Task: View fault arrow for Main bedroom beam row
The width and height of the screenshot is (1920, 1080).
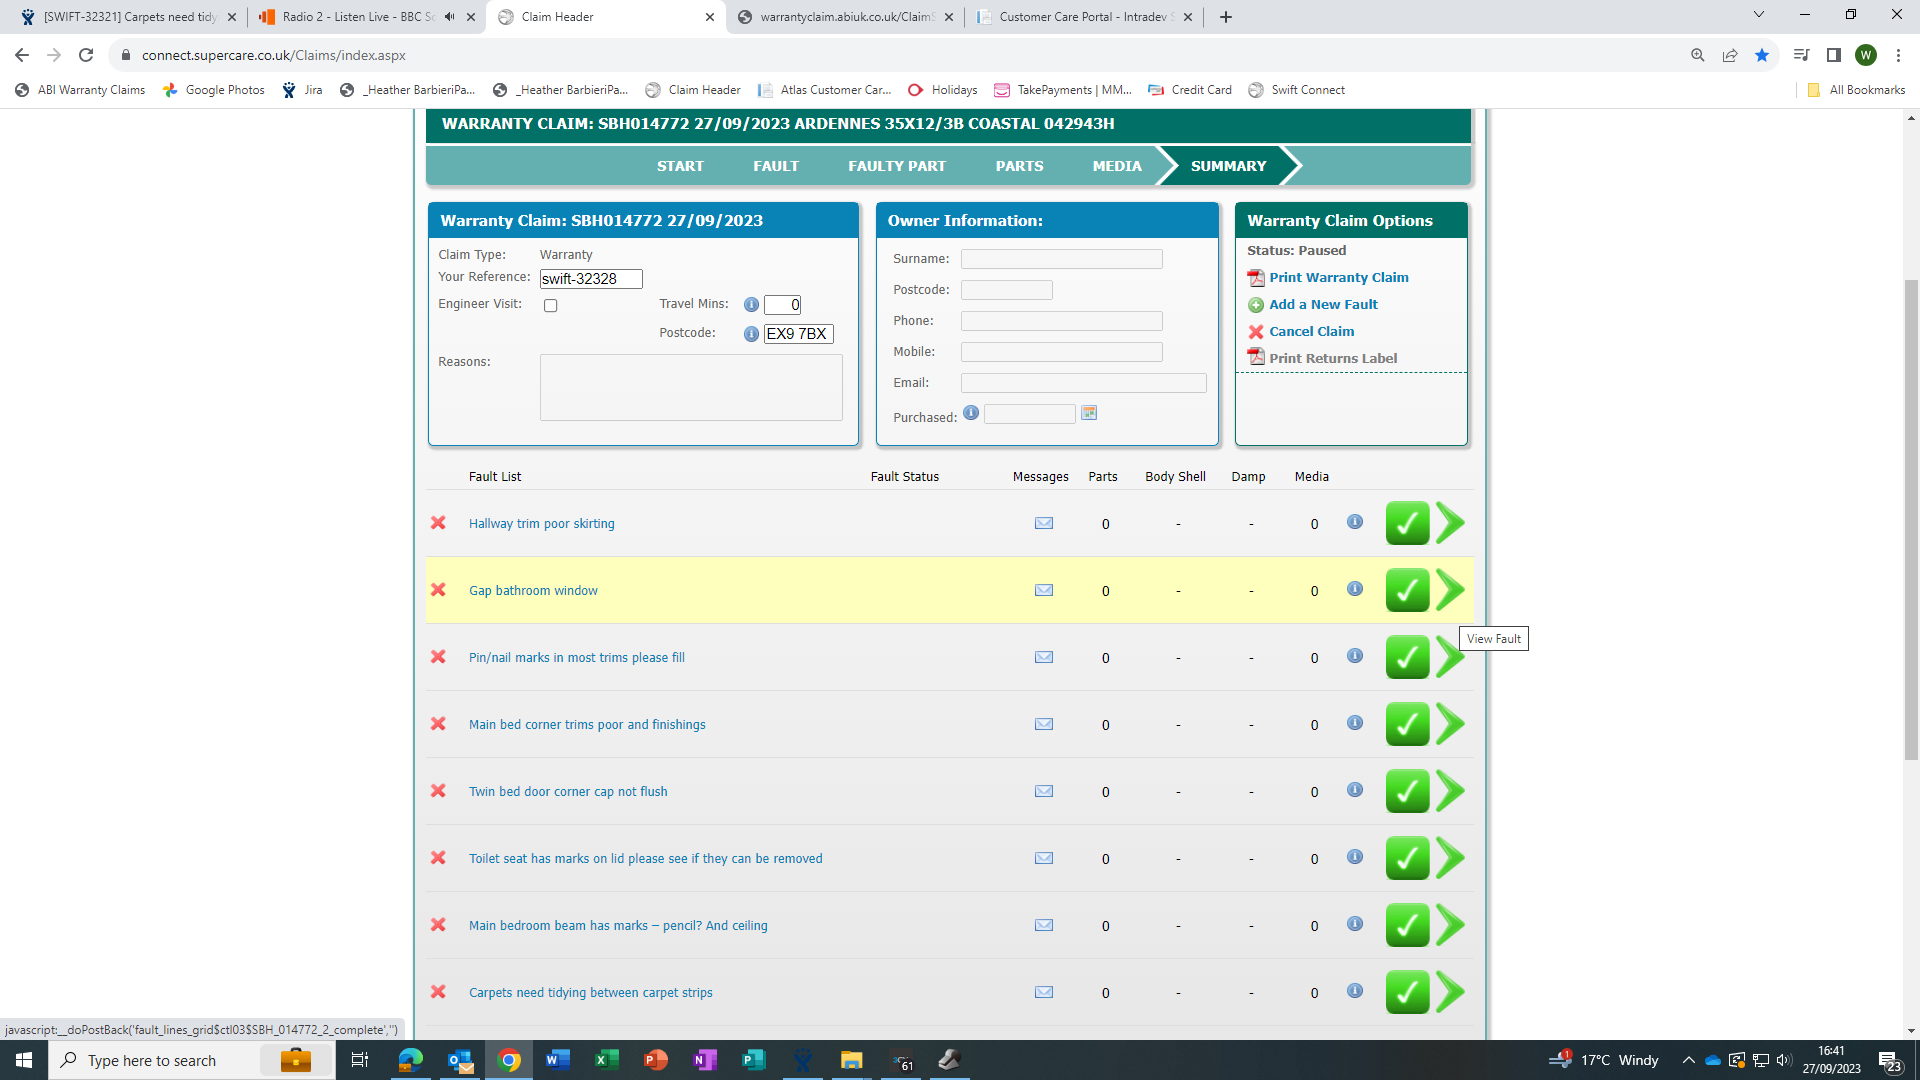Action: (x=1450, y=926)
